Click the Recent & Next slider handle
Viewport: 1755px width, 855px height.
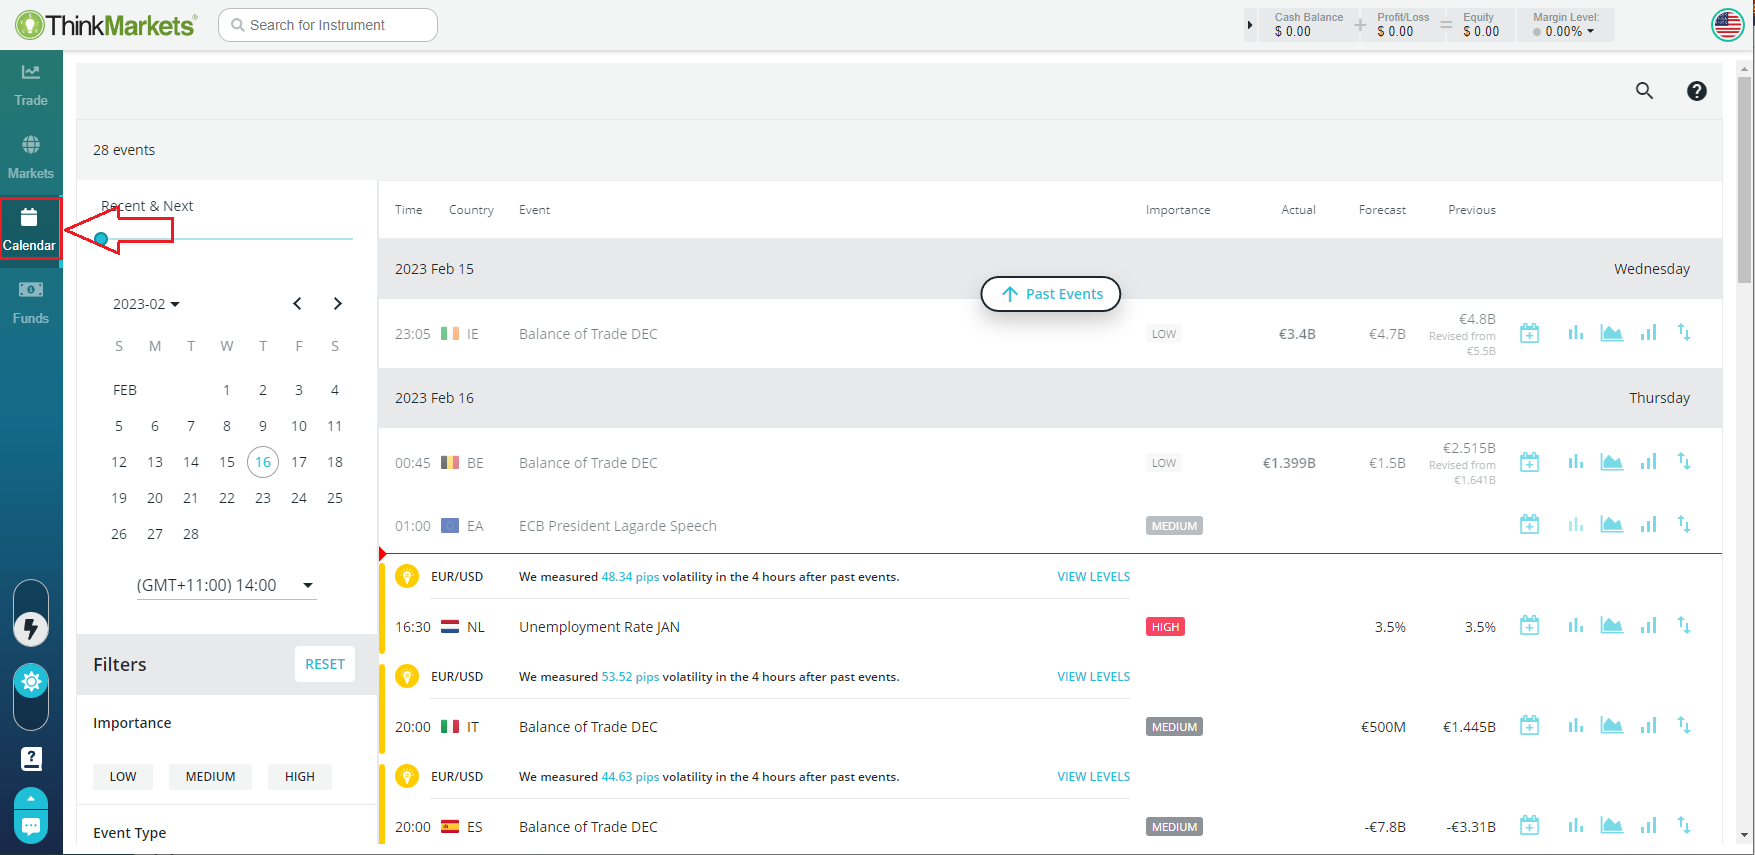[x=101, y=239]
